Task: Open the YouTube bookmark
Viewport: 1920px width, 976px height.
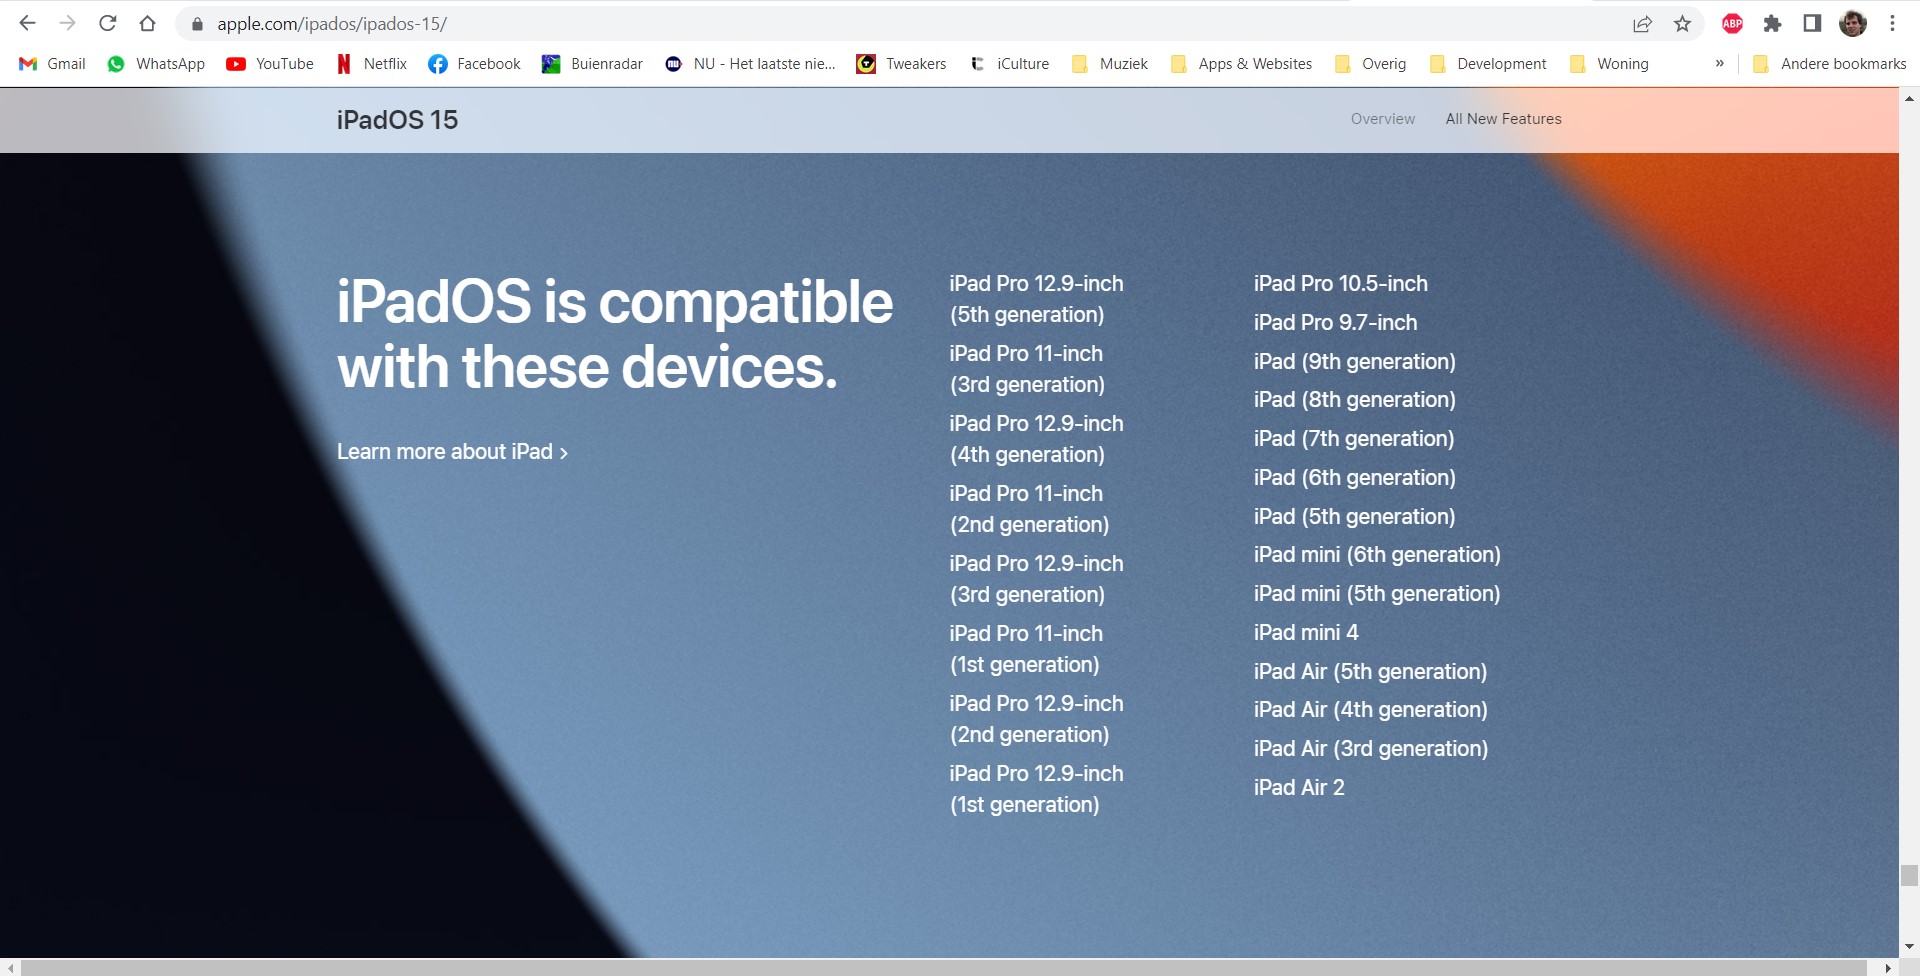Action: [x=270, y=64]
